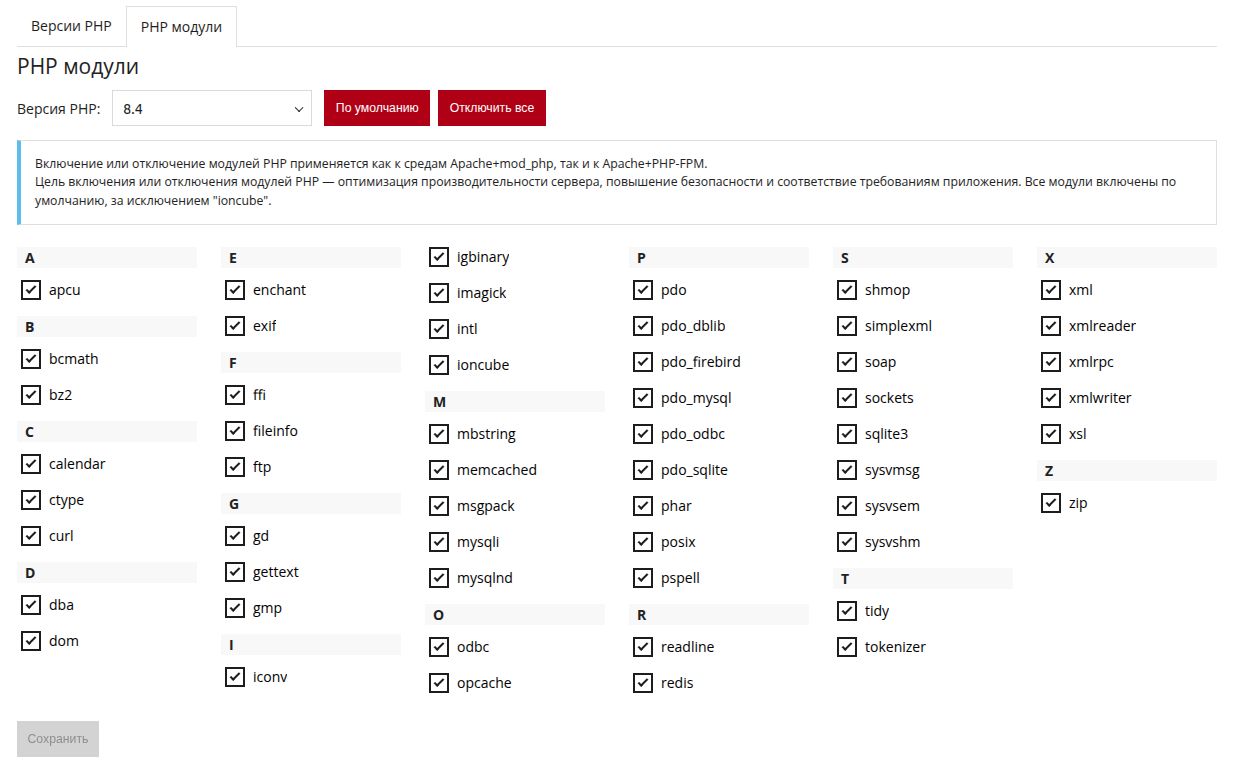Uncheck the simplexml module checkbox
1234x780 pixels.
tap(847, 326)
